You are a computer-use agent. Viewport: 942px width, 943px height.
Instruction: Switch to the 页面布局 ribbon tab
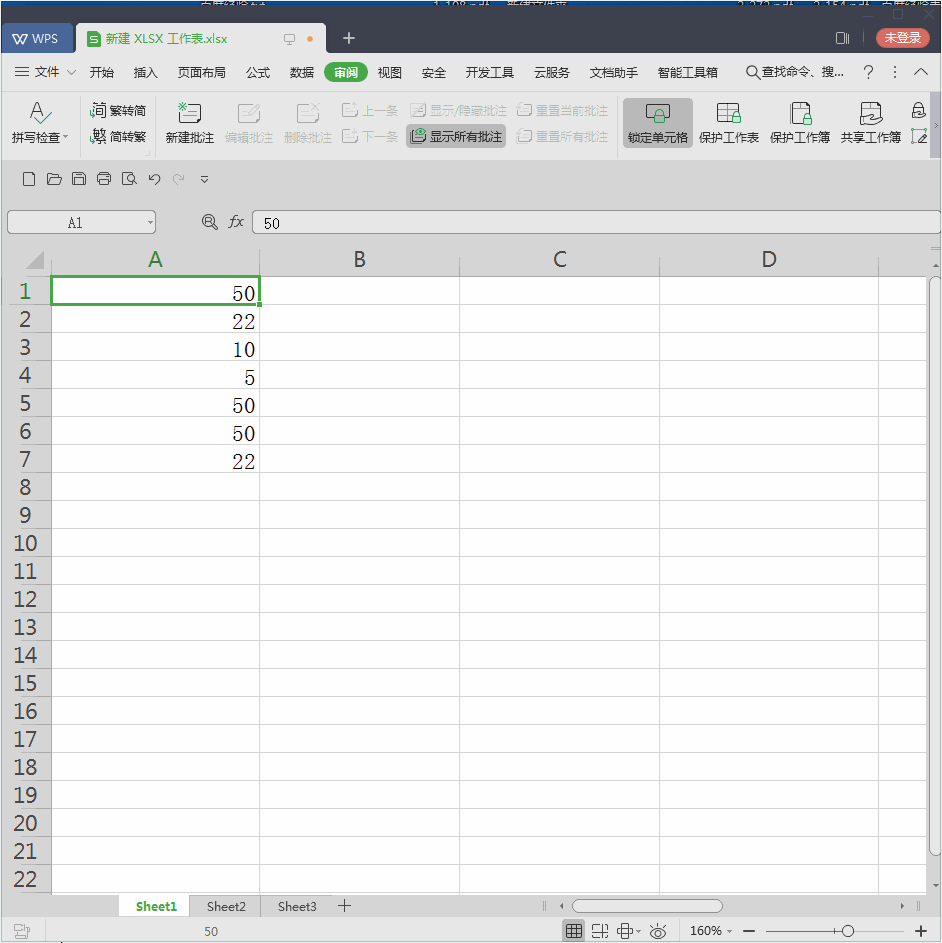(202, 73)
